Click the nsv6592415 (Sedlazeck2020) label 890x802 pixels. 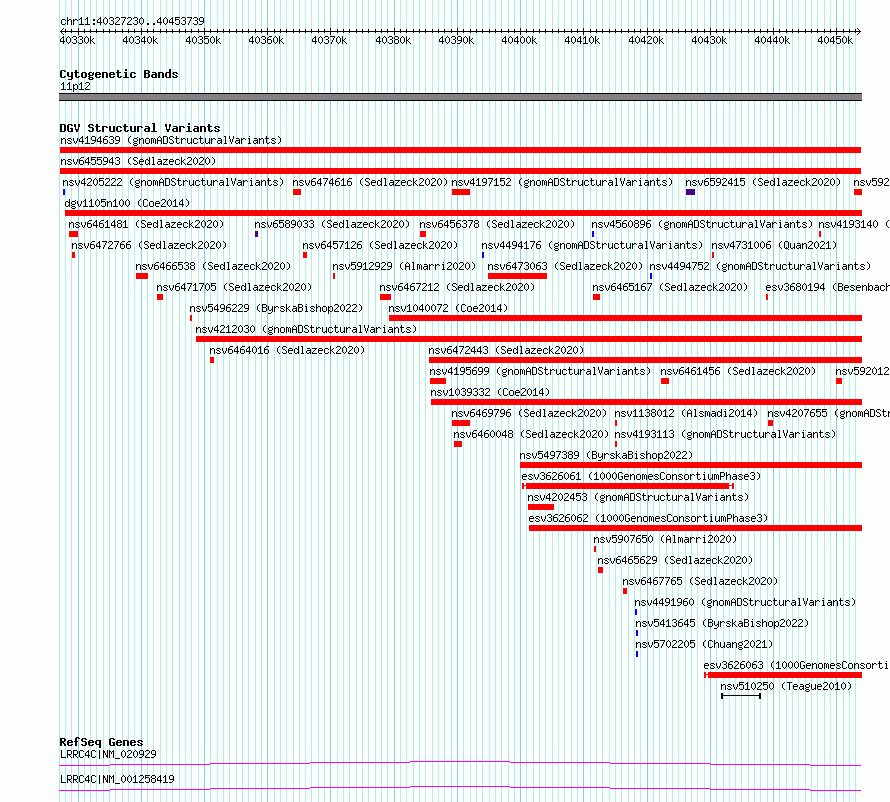coord(763,182)
